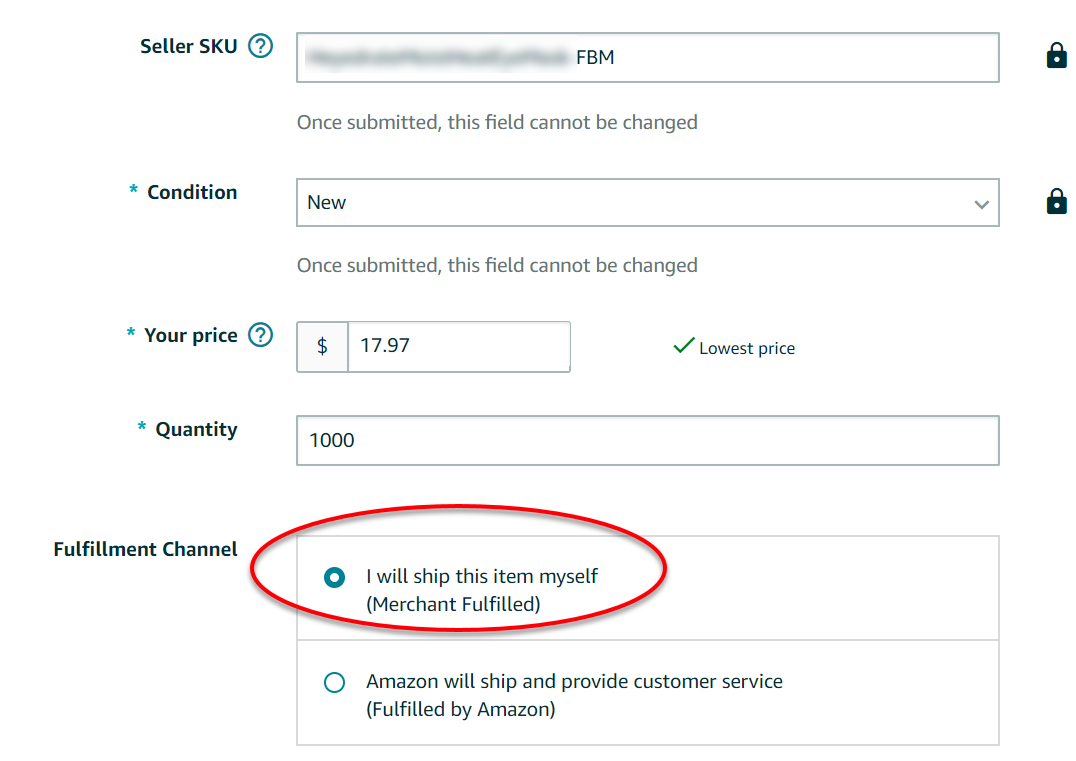This screenshot has height=761, width=1076.
Task: Click the Your price input field
Action: [x=458, y=347]
